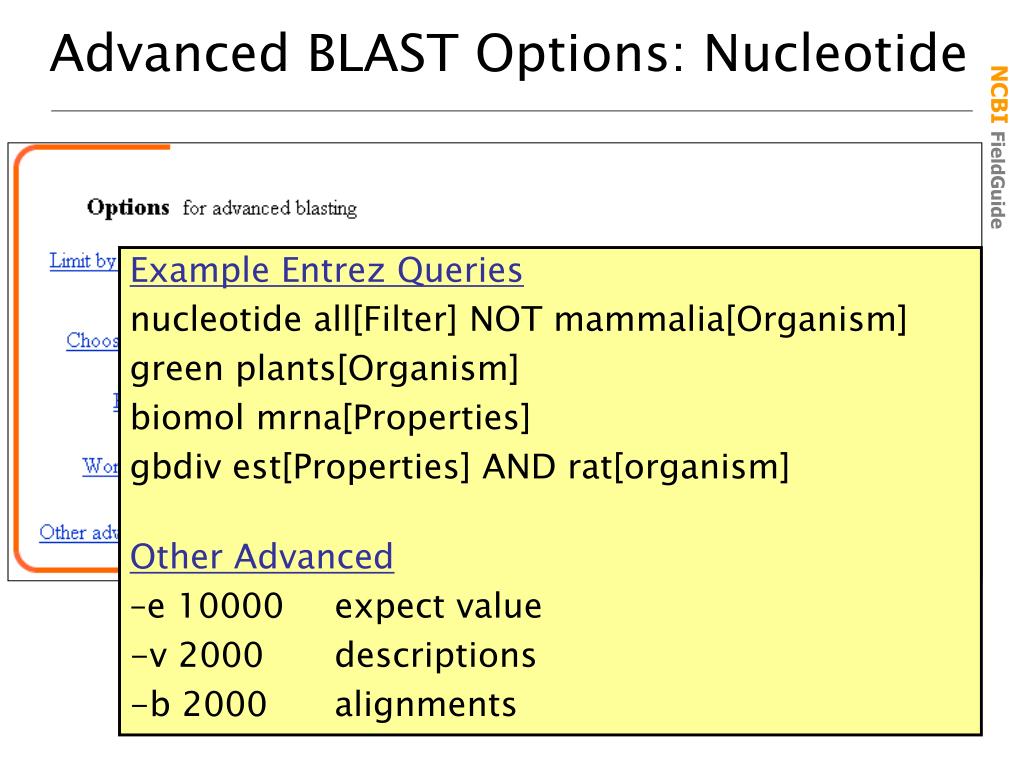The image size is (1024, 768).
Task: Open the "Other Advanced" link
Action: tap(262, 556)
